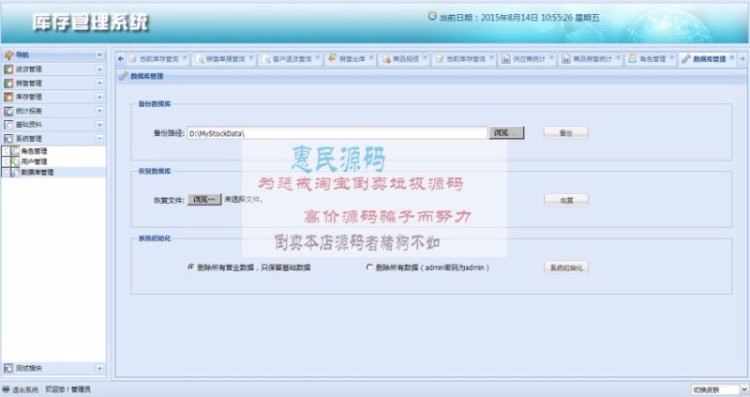This screenshot has width=750, height=397.
Task: Close the 商品销售统计 tab
Action: click(618, 58)
